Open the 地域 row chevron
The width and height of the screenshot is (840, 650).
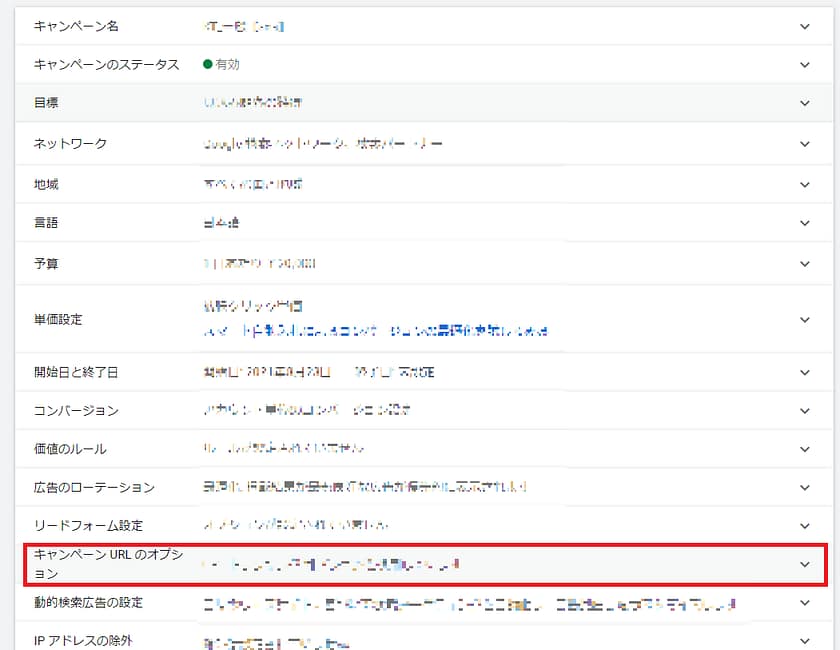click(x=805, y=184)
